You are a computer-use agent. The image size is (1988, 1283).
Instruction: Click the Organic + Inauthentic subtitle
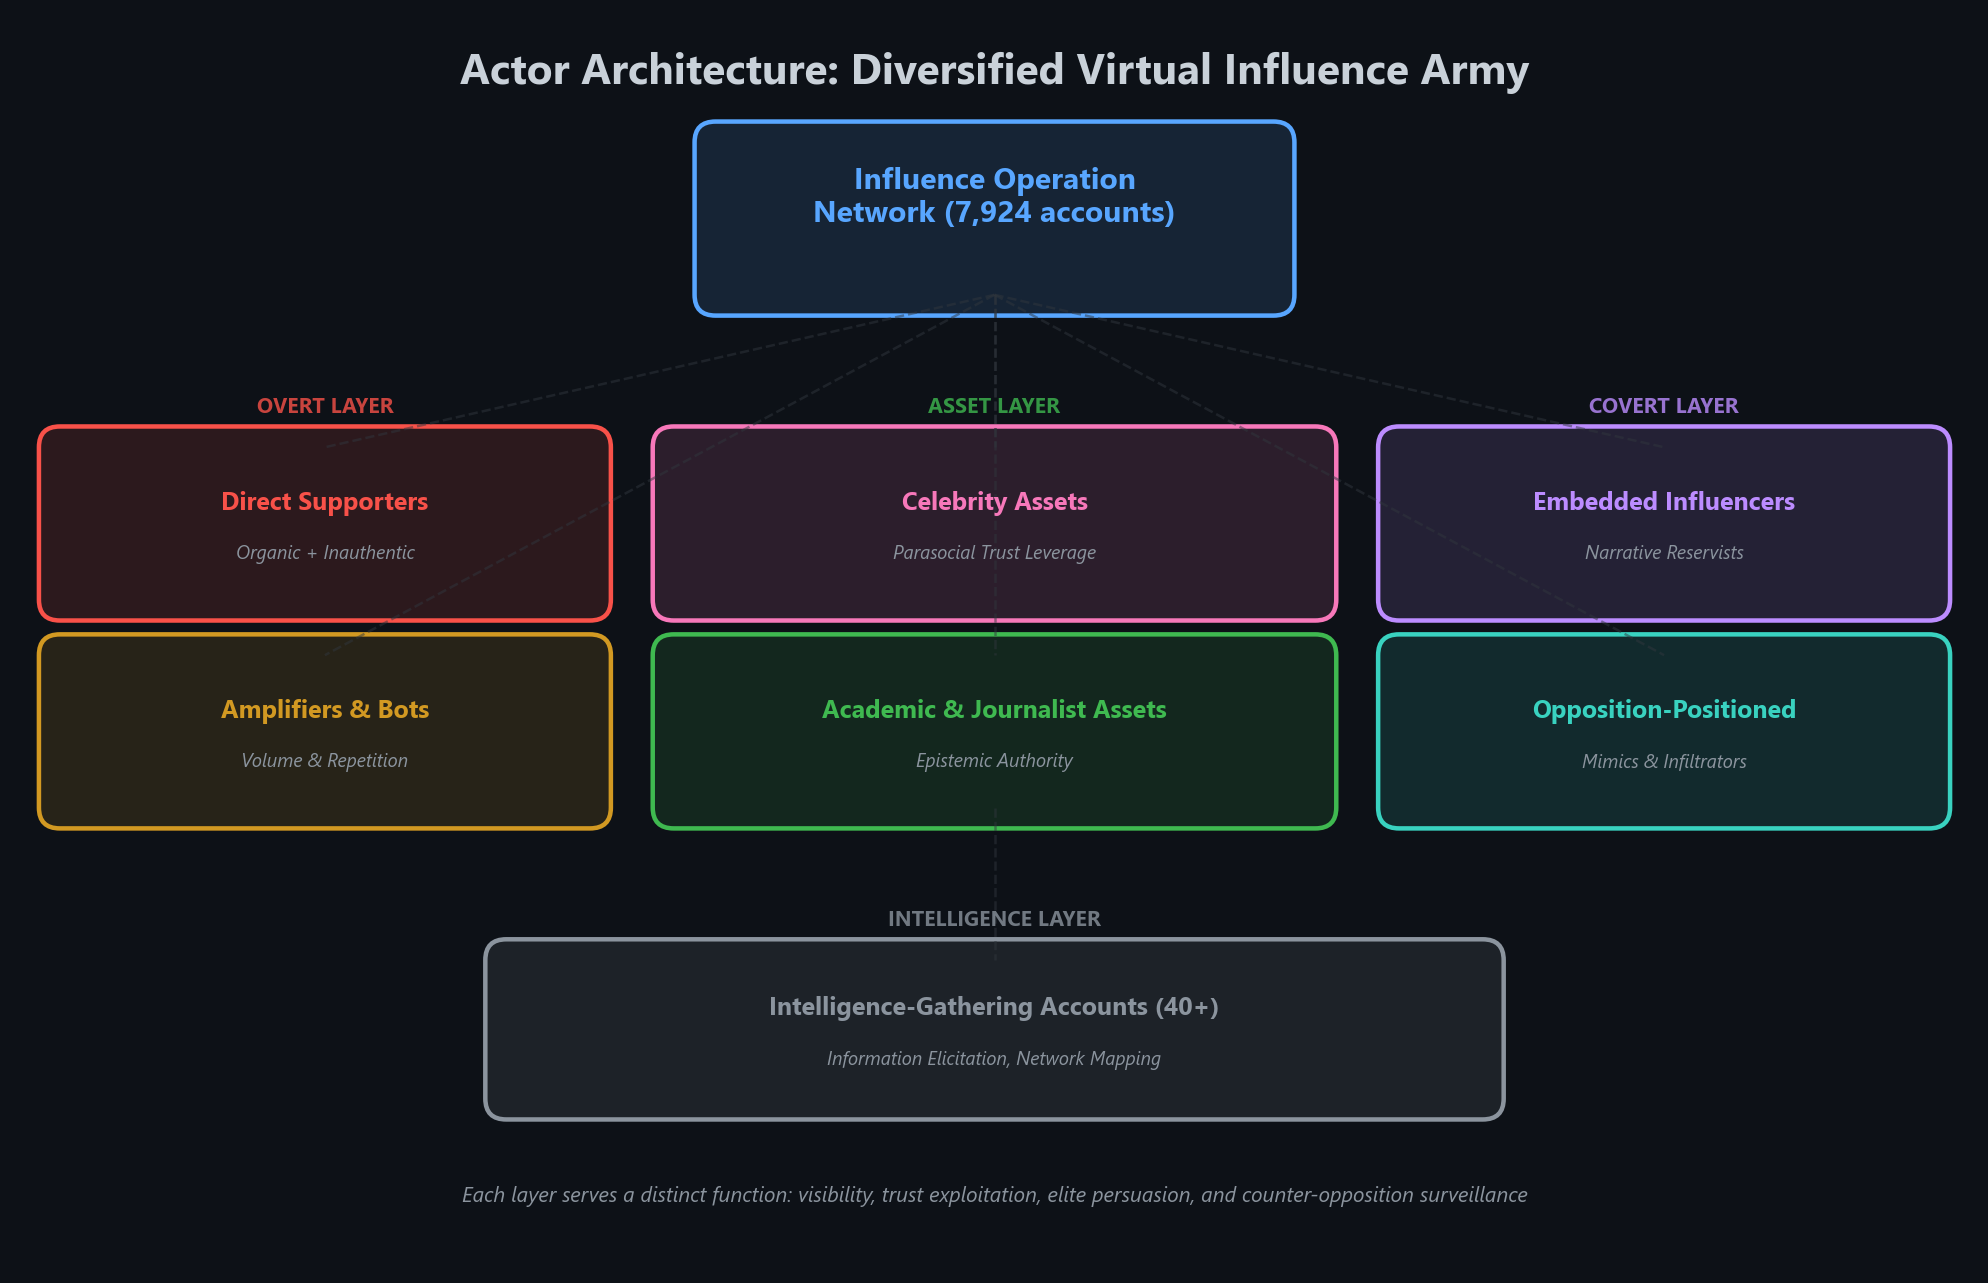[325, 553]
